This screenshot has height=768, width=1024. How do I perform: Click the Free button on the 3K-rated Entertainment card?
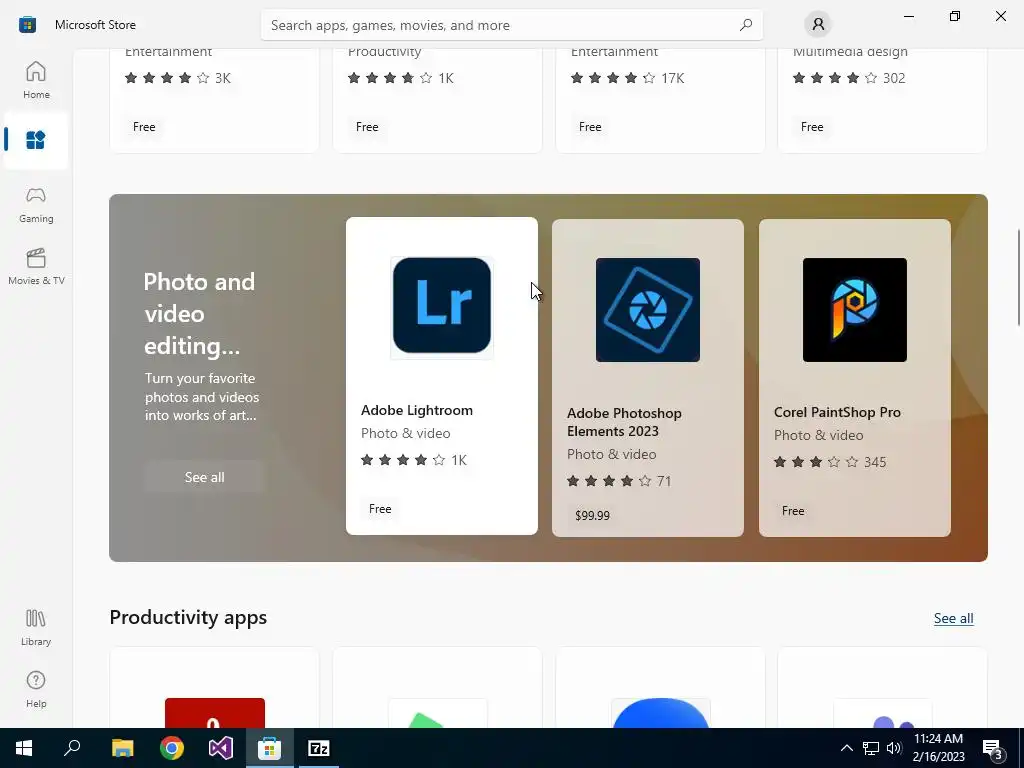point(144,127)
